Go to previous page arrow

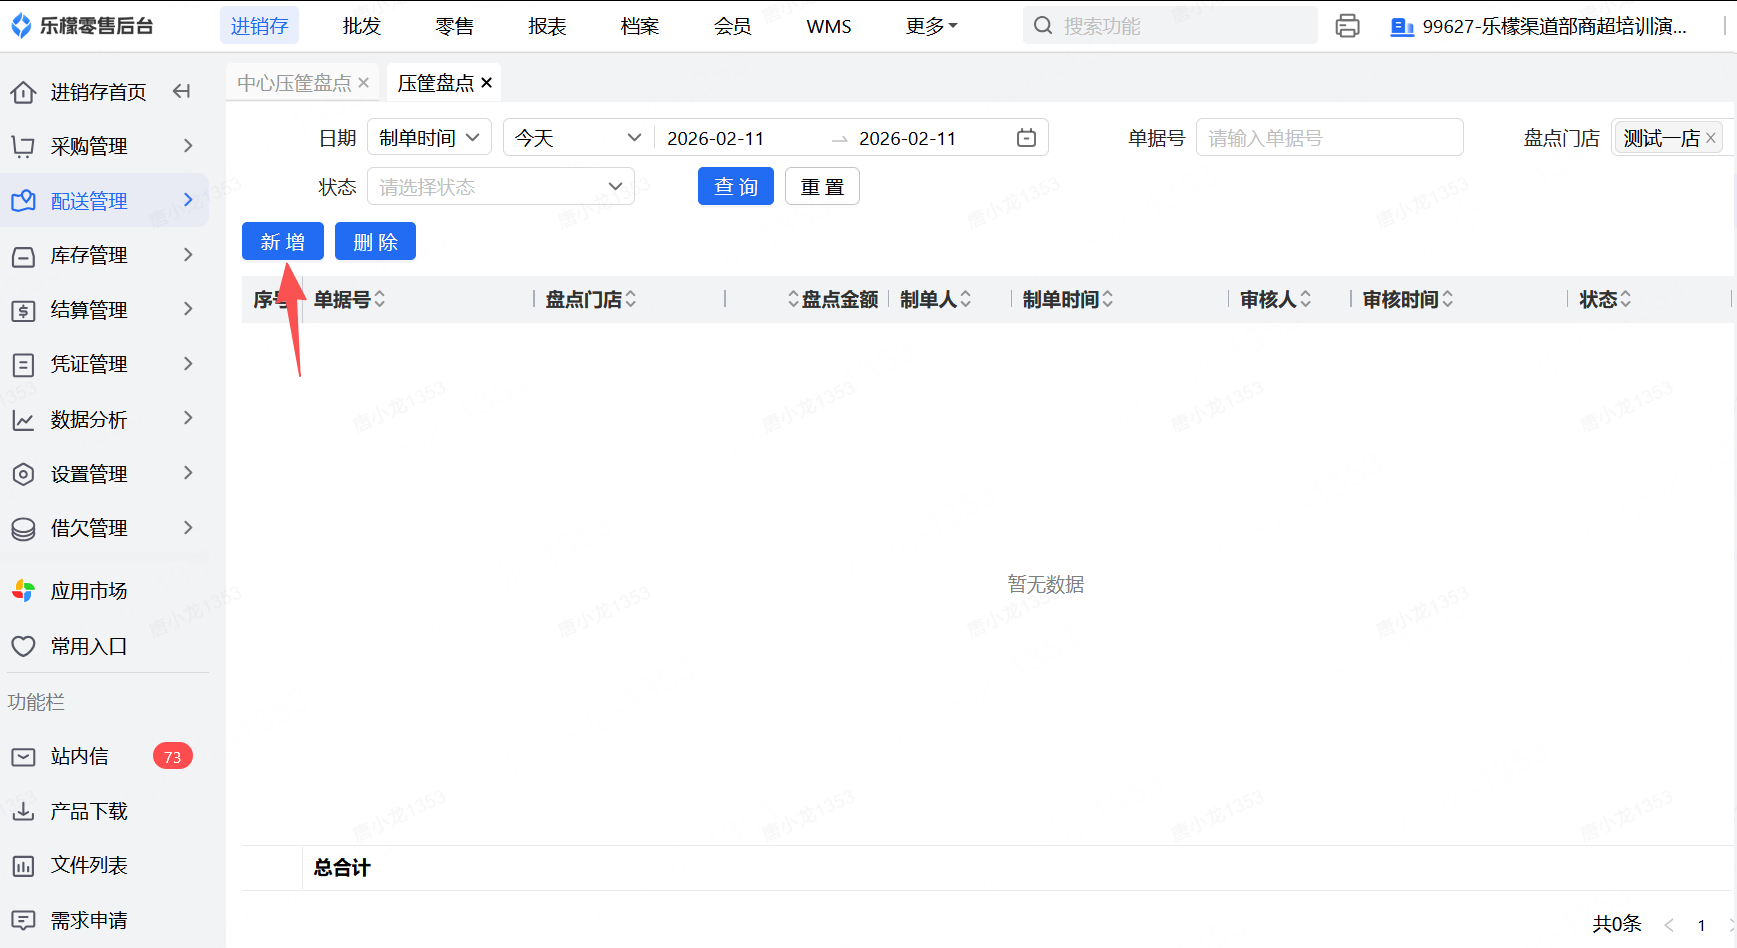pos(1669,925)
